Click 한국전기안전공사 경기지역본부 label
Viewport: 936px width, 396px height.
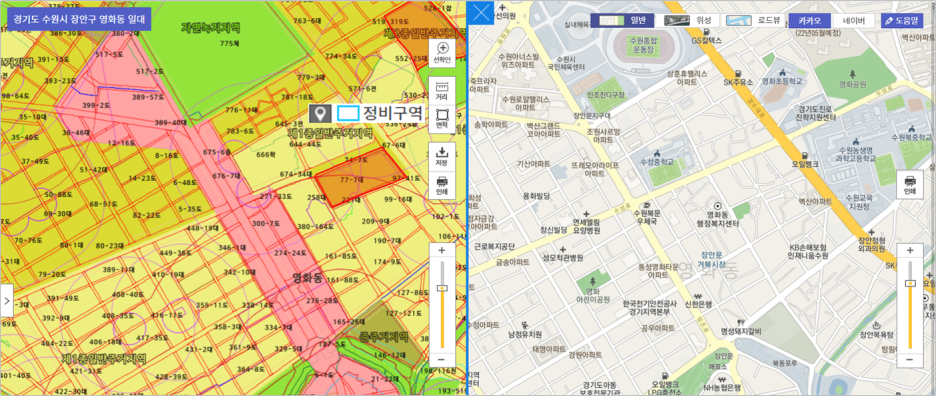click(649, 308)
